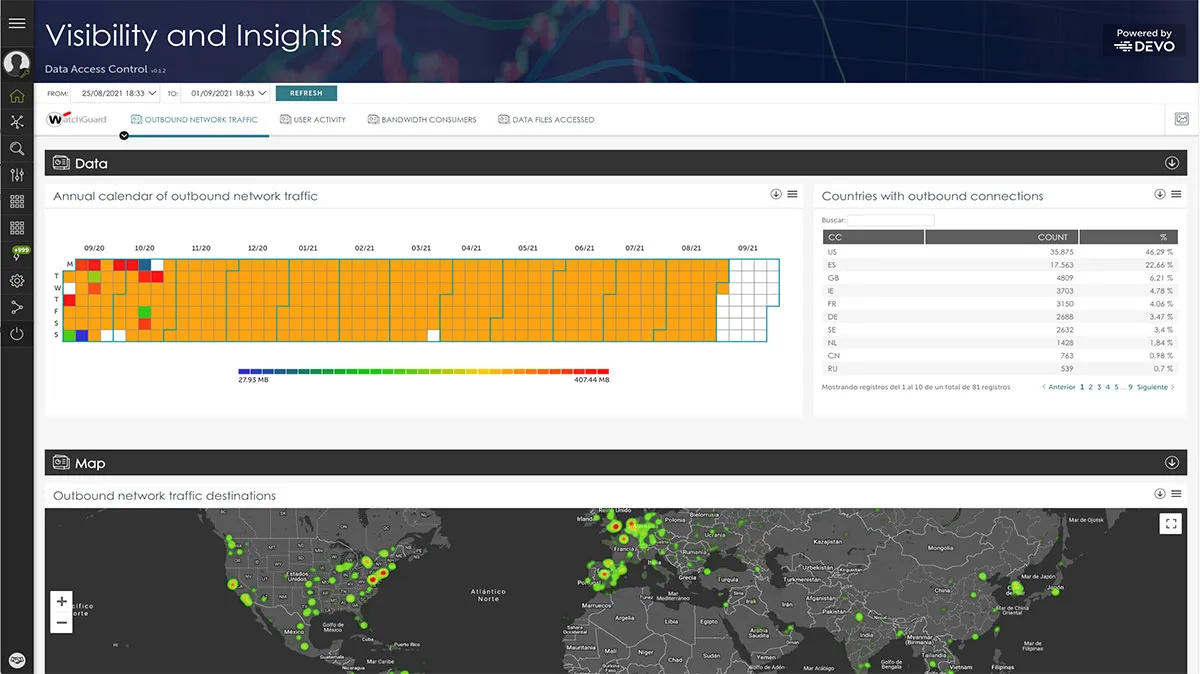Zoom in on the map with plus button

coord(62,602)
